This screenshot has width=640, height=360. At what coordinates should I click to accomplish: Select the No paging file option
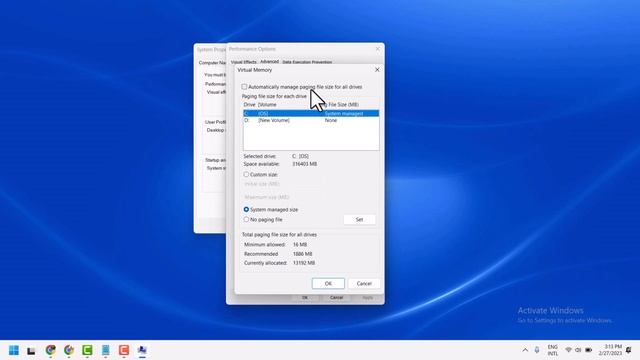tap(246, 220)
